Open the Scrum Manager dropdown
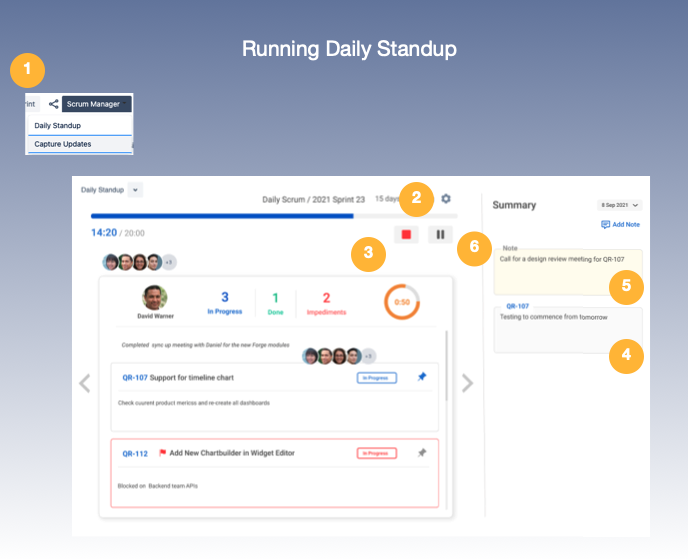688x559 pixels. [x=96, y=103]
